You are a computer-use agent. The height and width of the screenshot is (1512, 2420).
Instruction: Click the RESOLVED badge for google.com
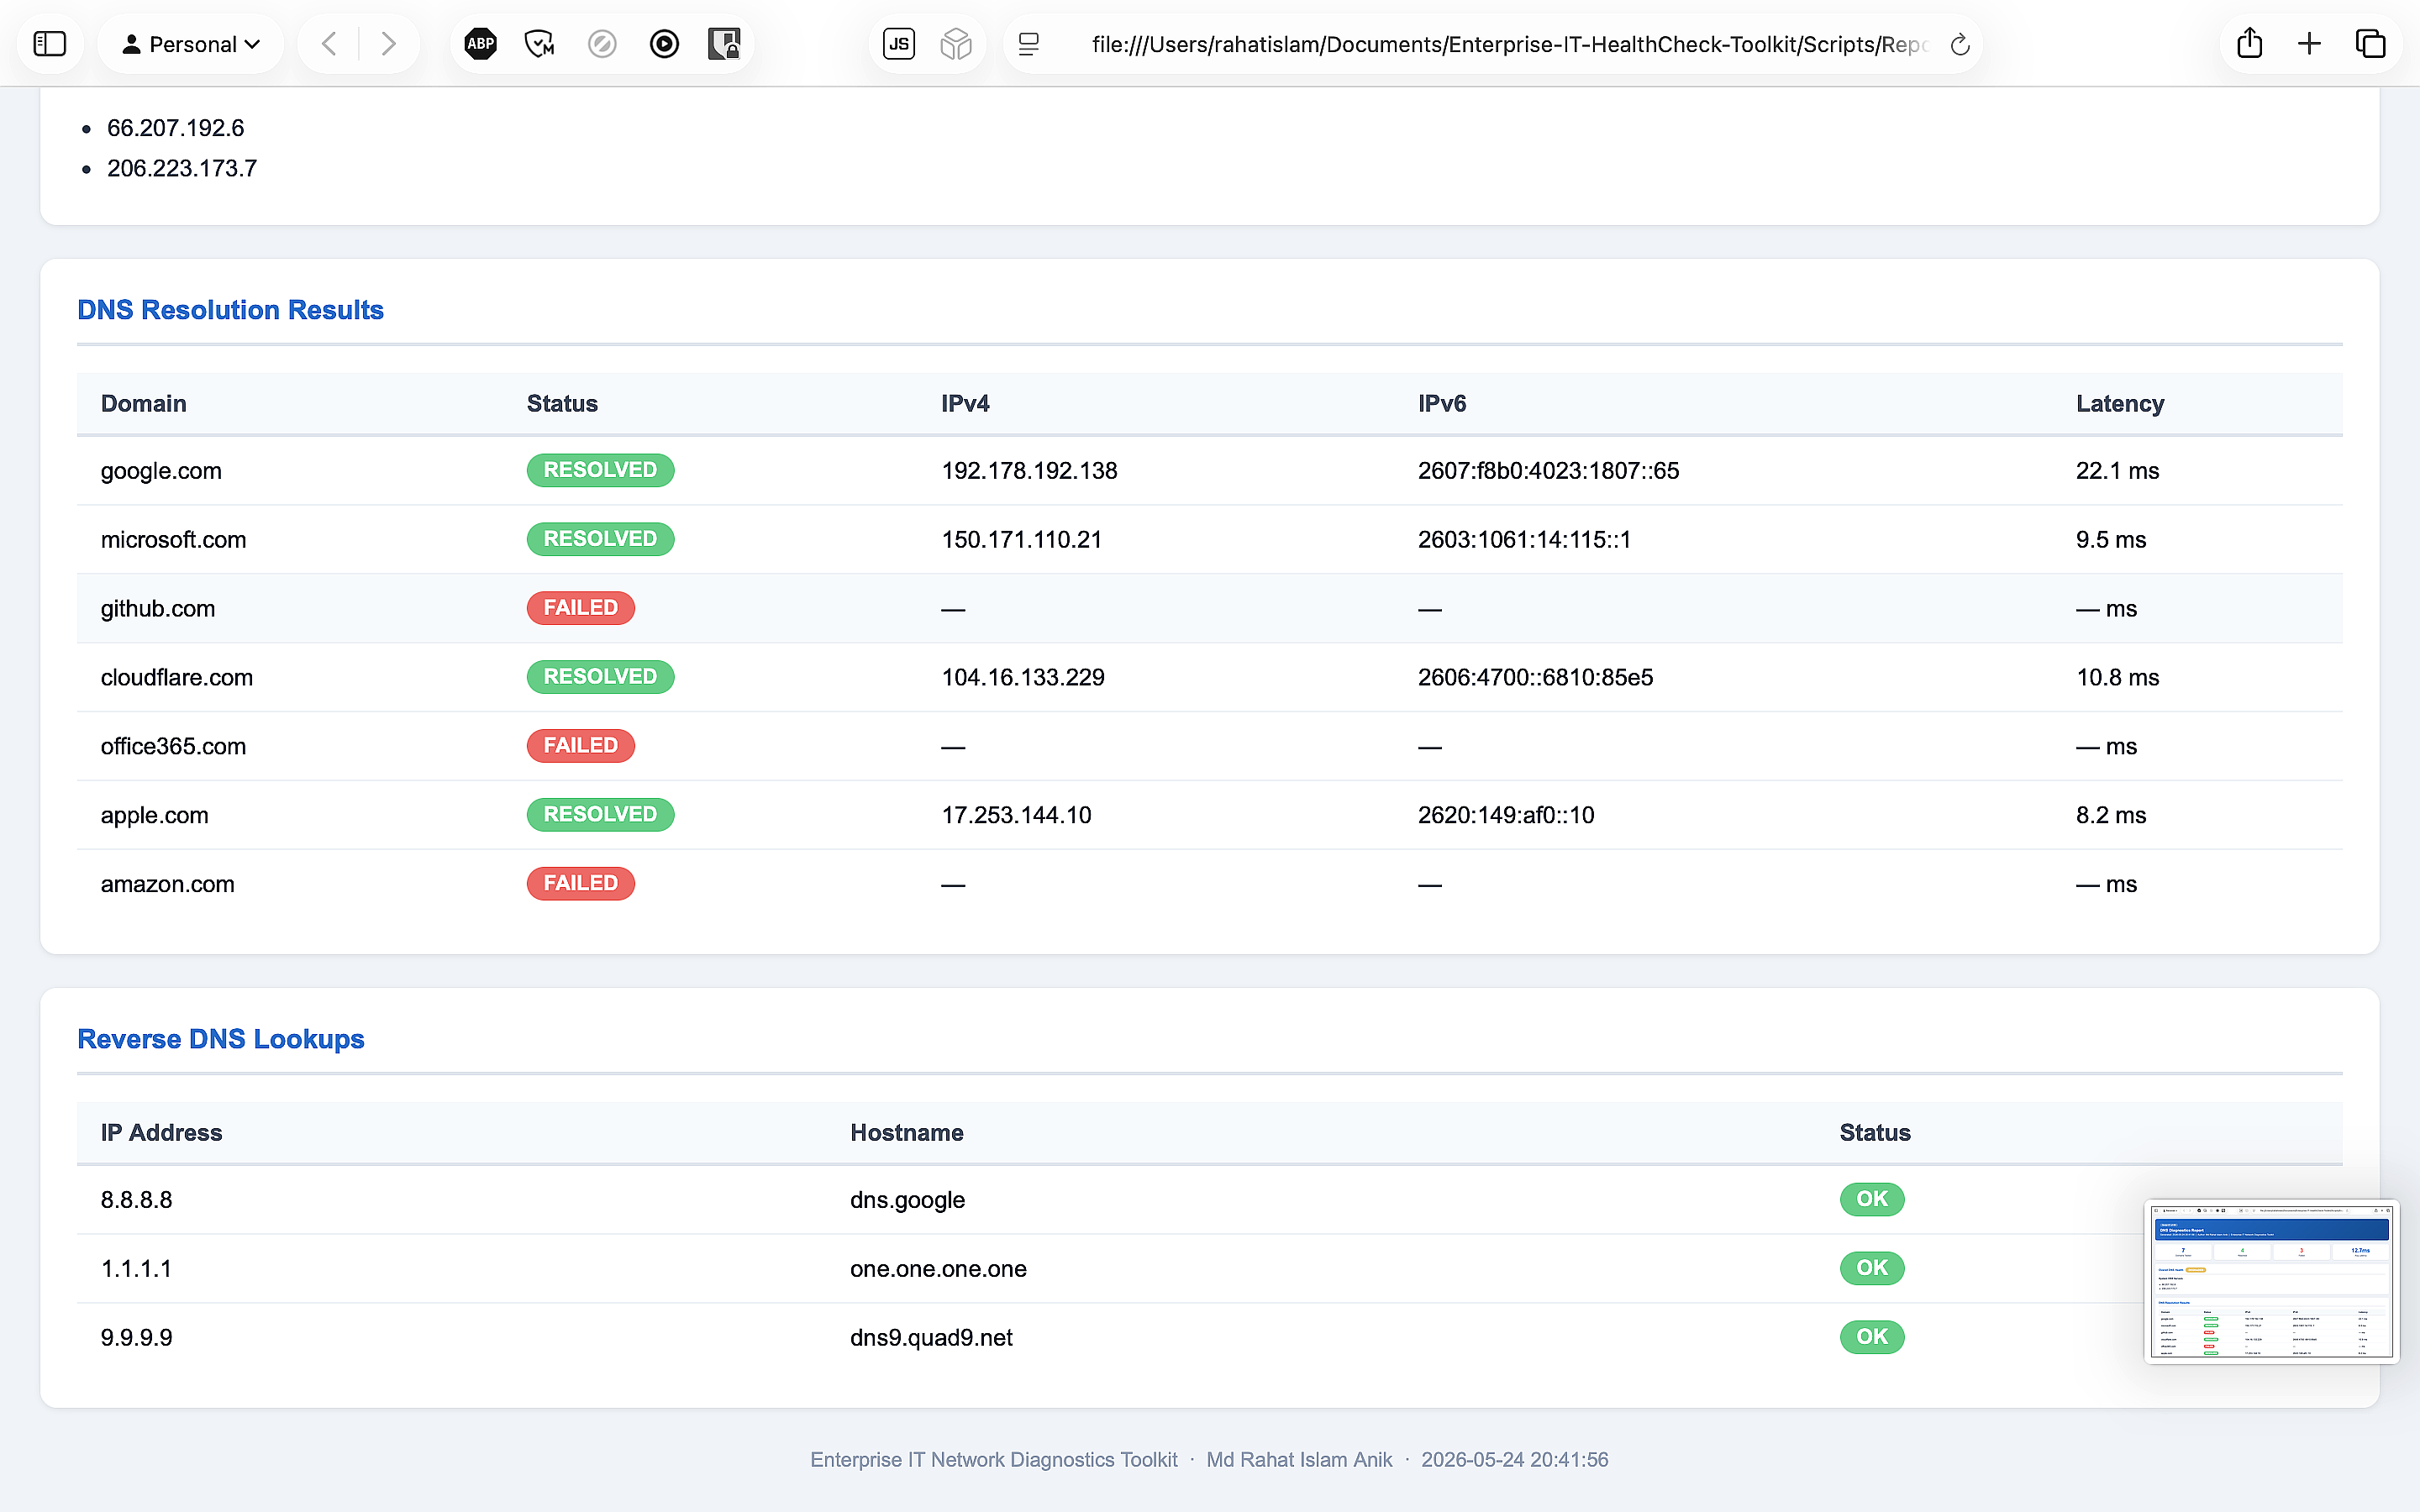click(600, 470)
